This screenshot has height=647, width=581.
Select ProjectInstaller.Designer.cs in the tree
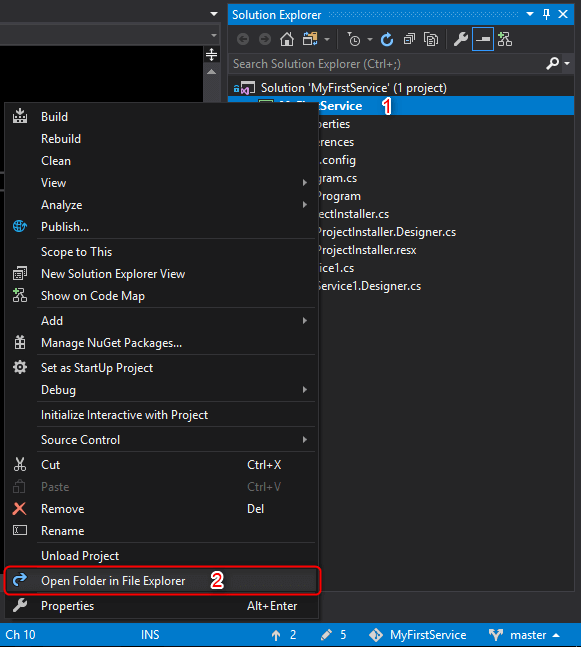click(387, 232)
